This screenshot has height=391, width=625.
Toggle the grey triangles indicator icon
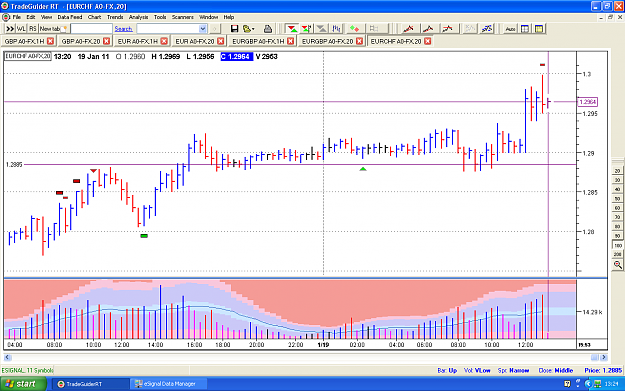[x=321, y=29]
